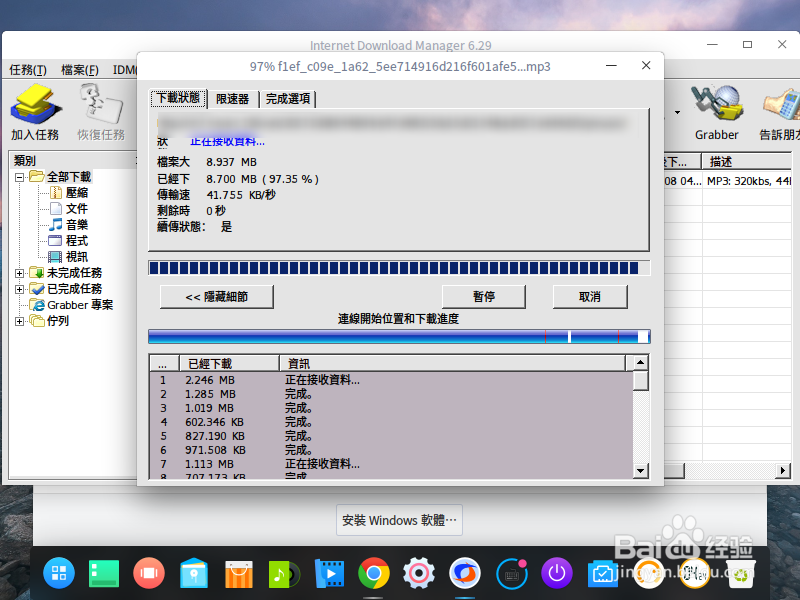Select the 文件 category in tree

pos(77,209)
